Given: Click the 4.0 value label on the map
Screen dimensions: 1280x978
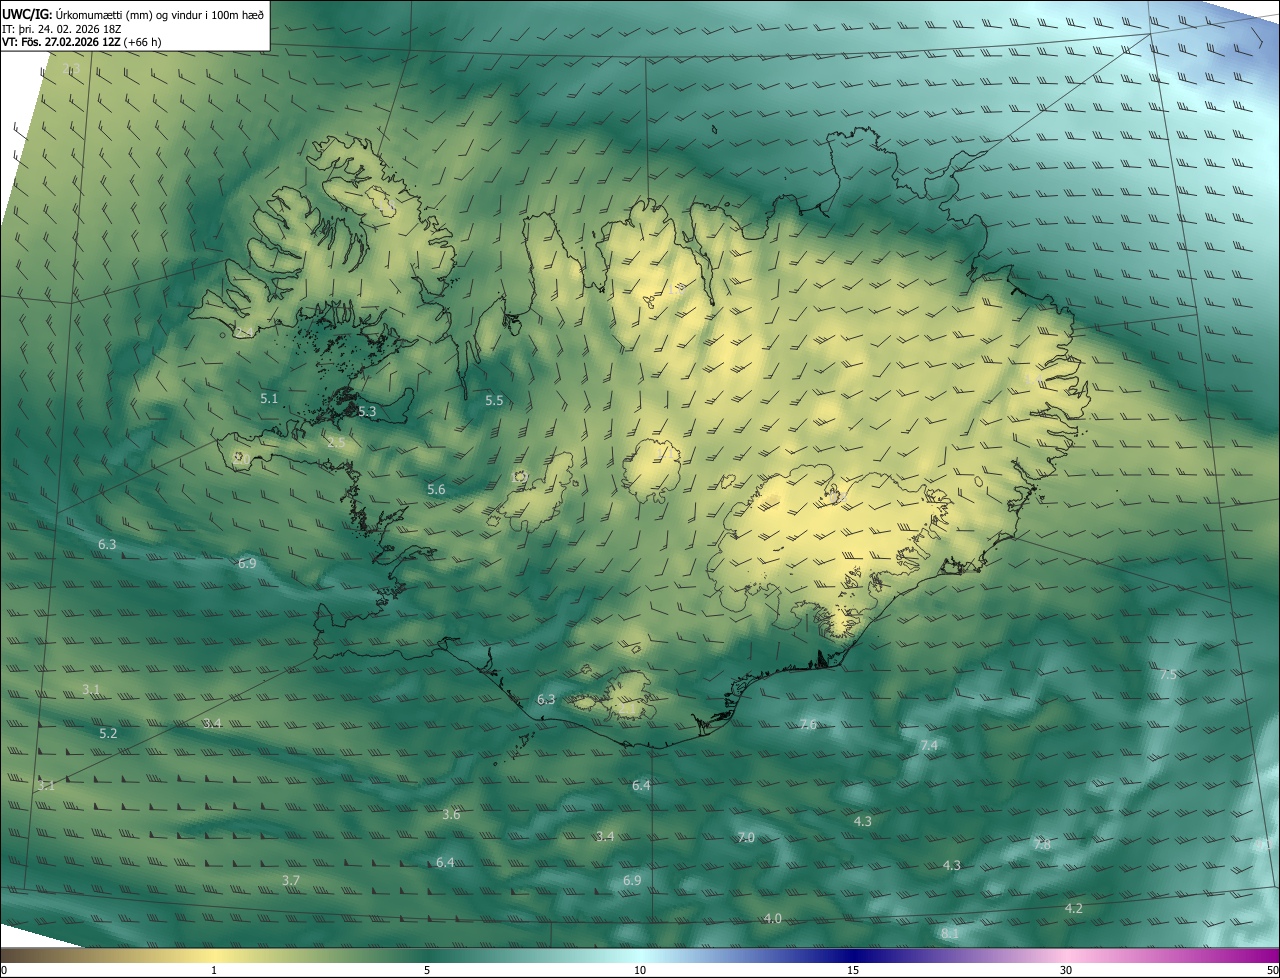Looking at the screenshot, I should click(x=773, y=918).
